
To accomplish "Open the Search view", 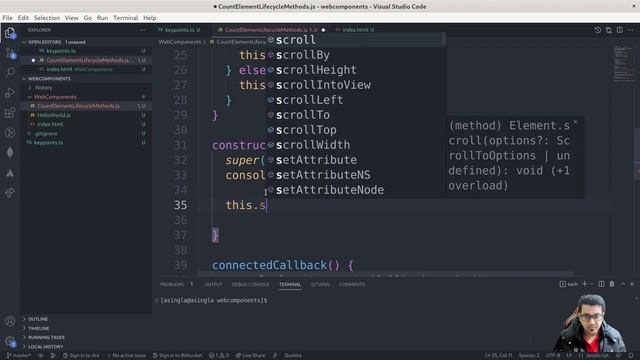I will pos(10,73).
